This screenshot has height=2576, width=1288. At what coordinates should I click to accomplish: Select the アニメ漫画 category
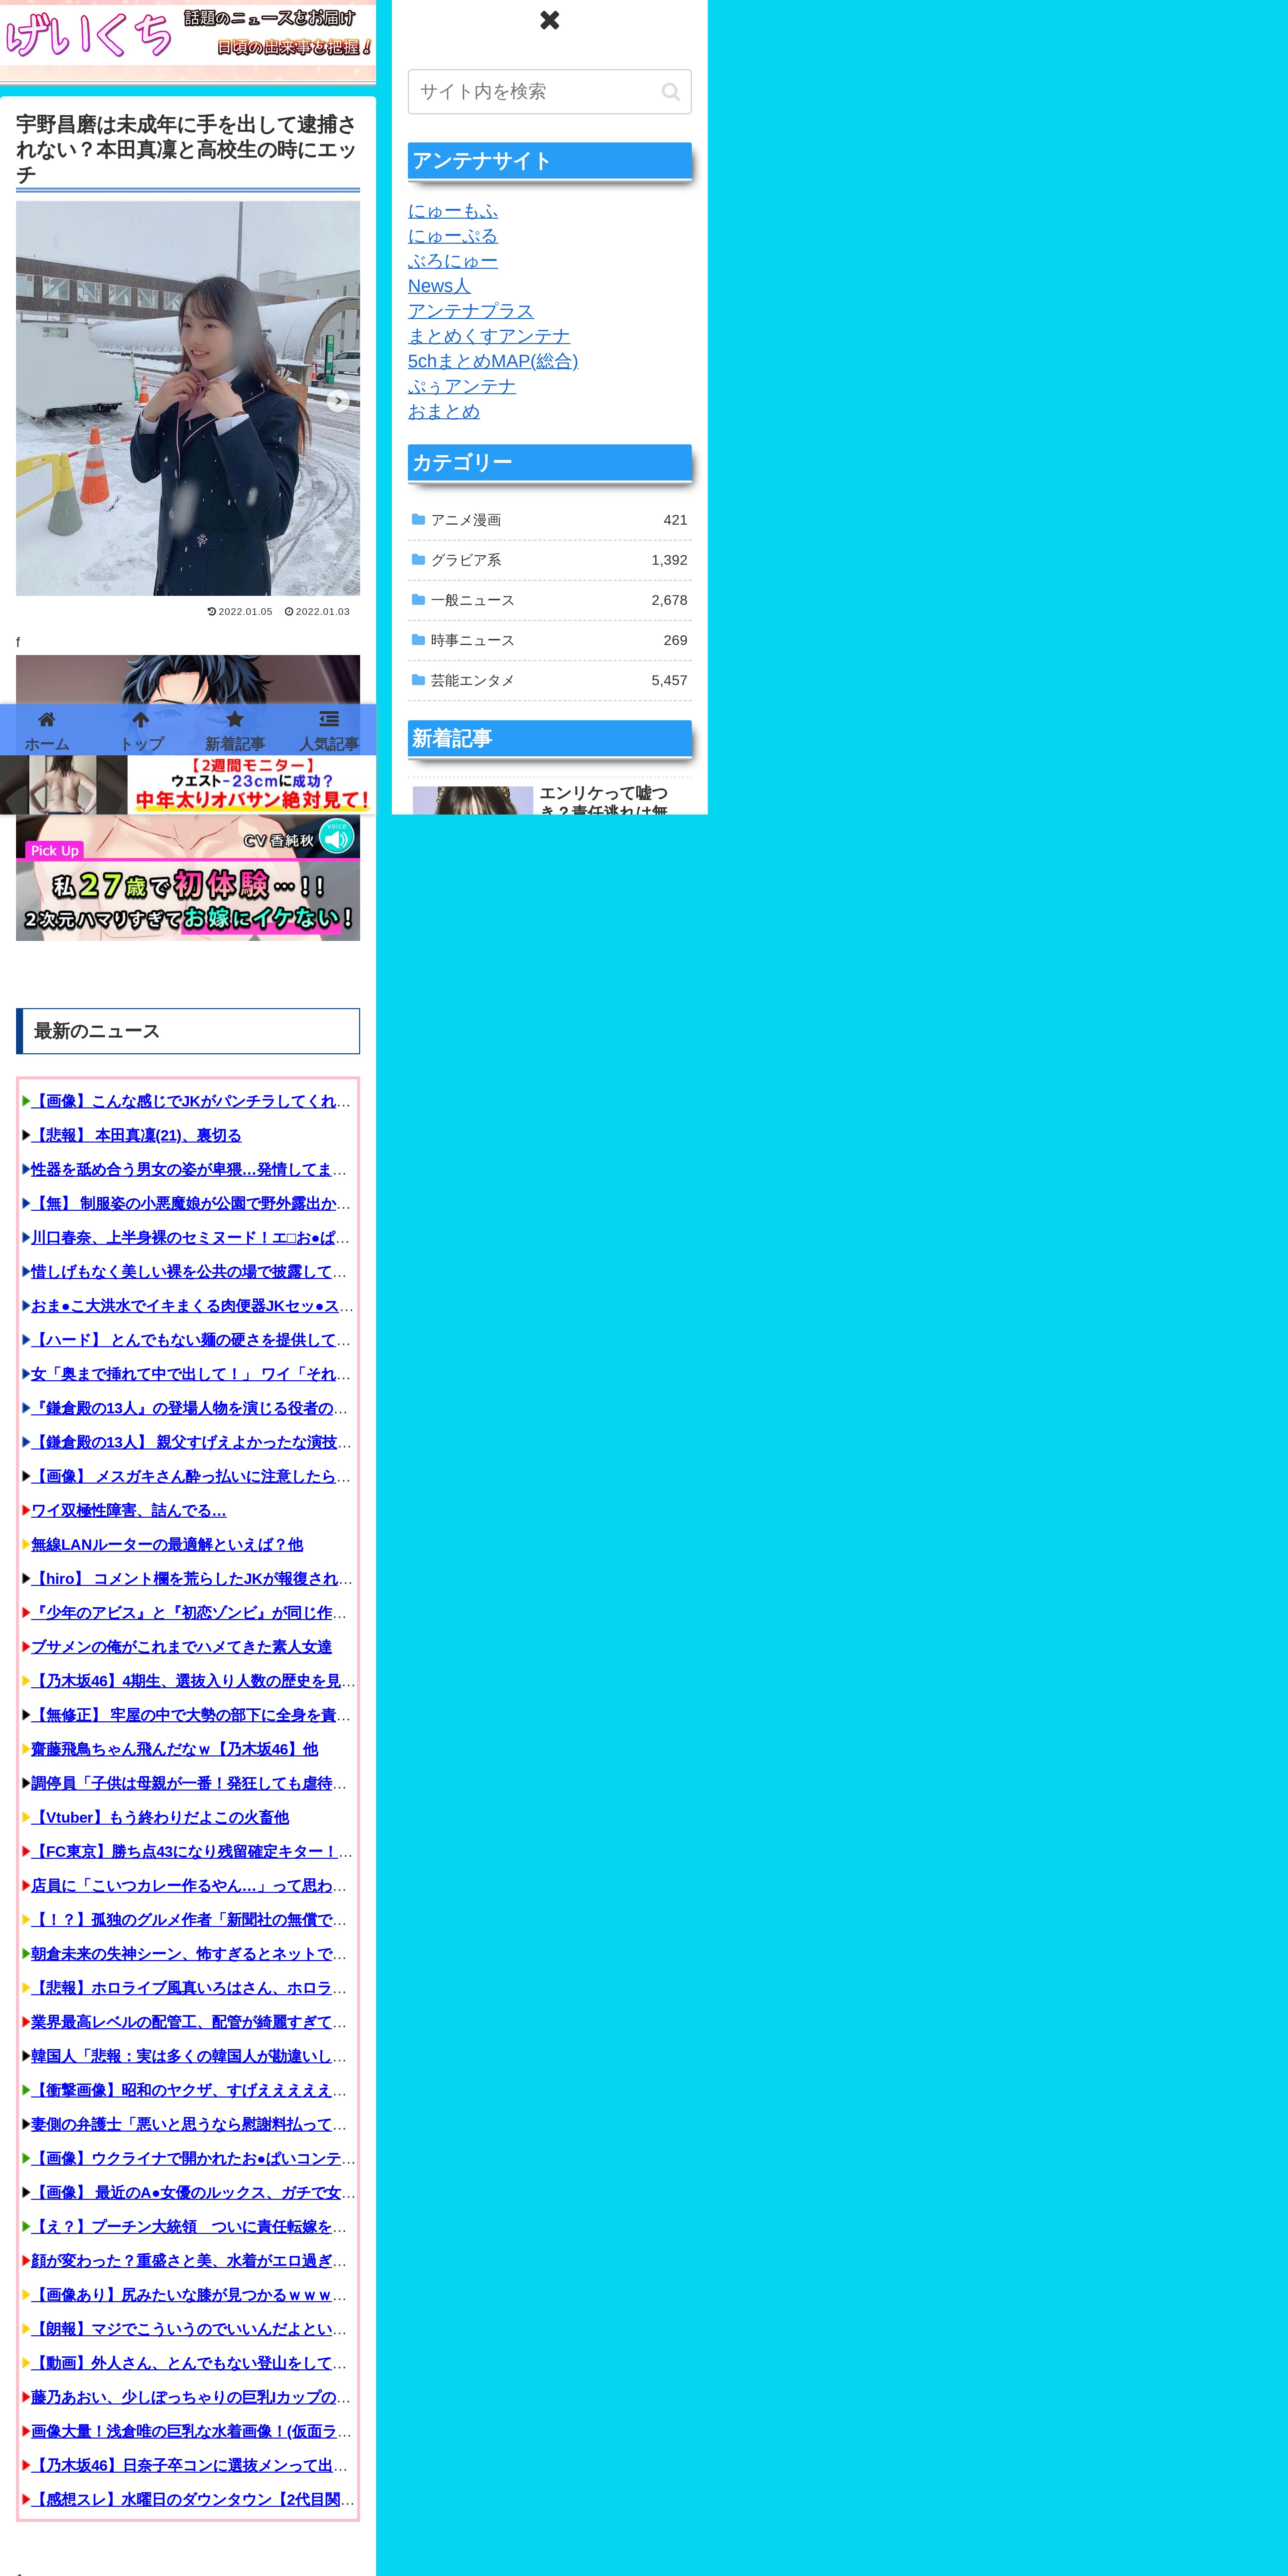coord(549,520)
